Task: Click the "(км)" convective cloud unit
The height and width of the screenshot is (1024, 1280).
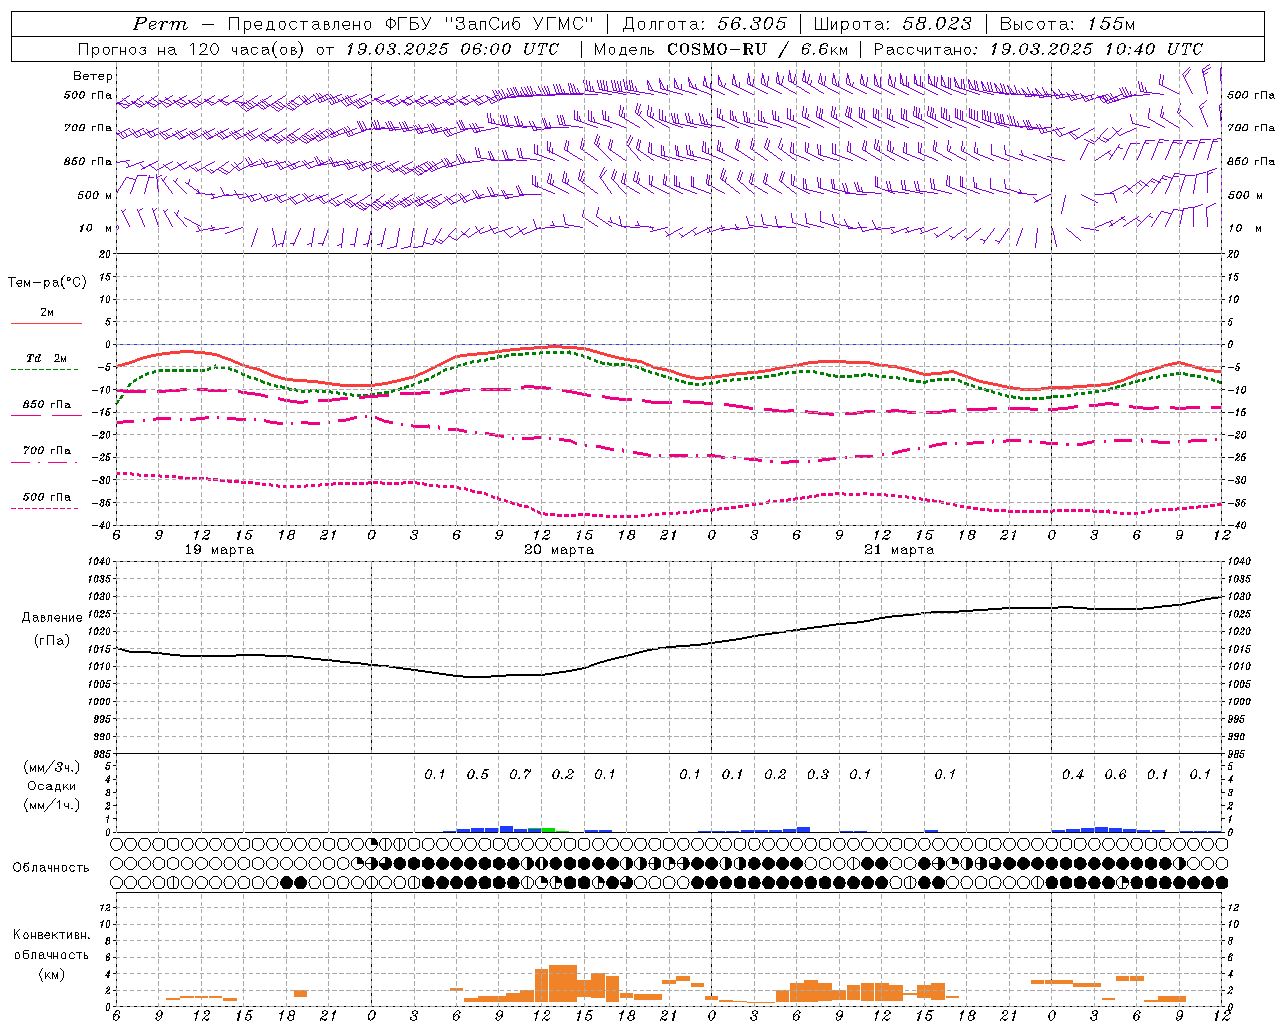Action: click(x=51, y=974)
